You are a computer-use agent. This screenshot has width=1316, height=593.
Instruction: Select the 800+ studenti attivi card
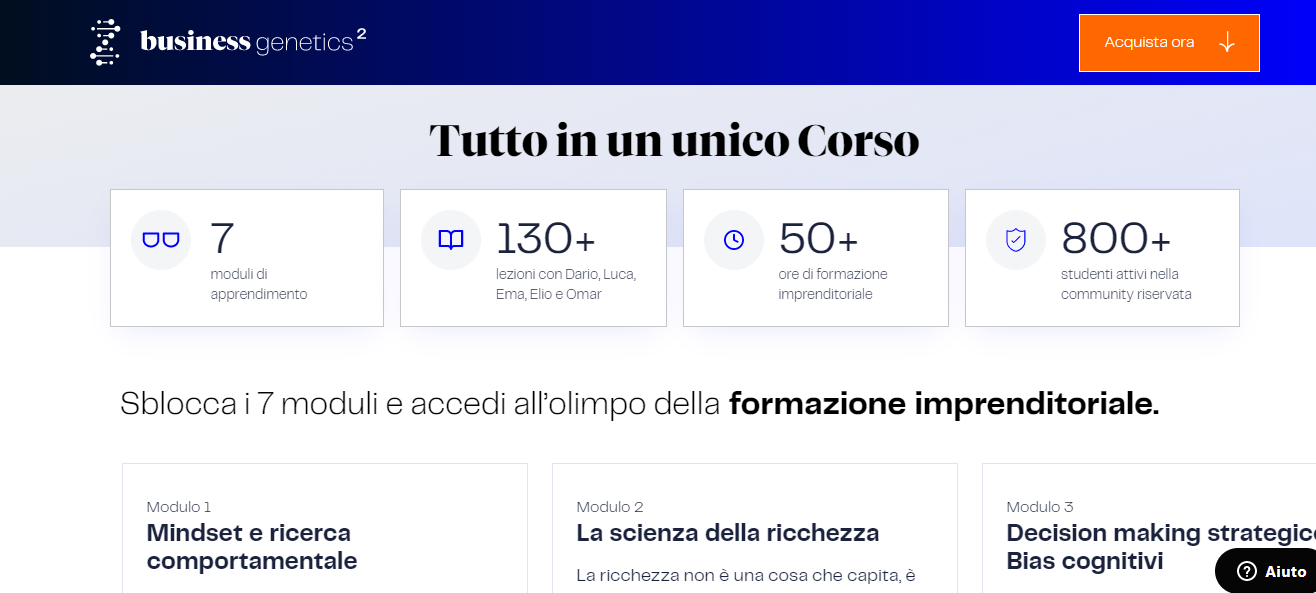click(1102, 258)
